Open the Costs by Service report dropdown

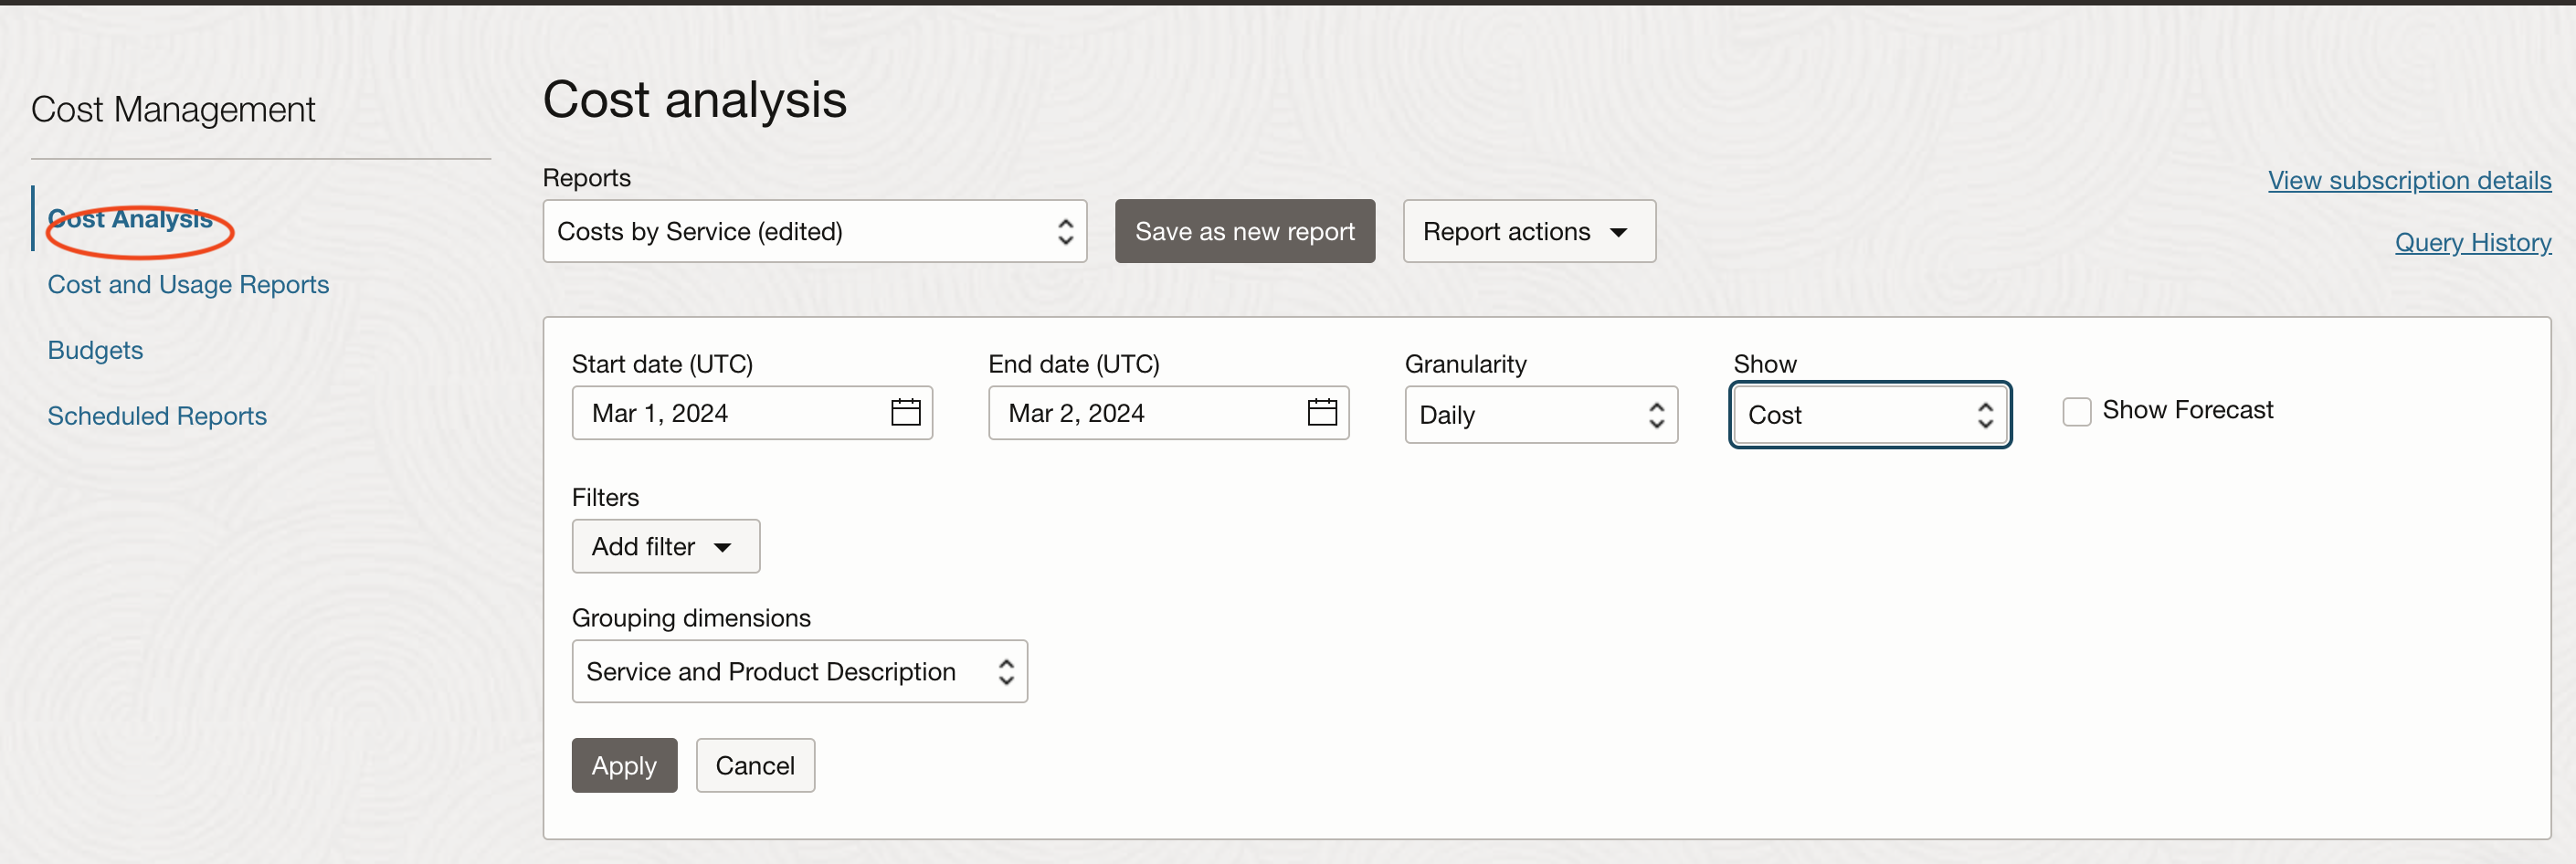pyautogui.click(x=815, y=231)
